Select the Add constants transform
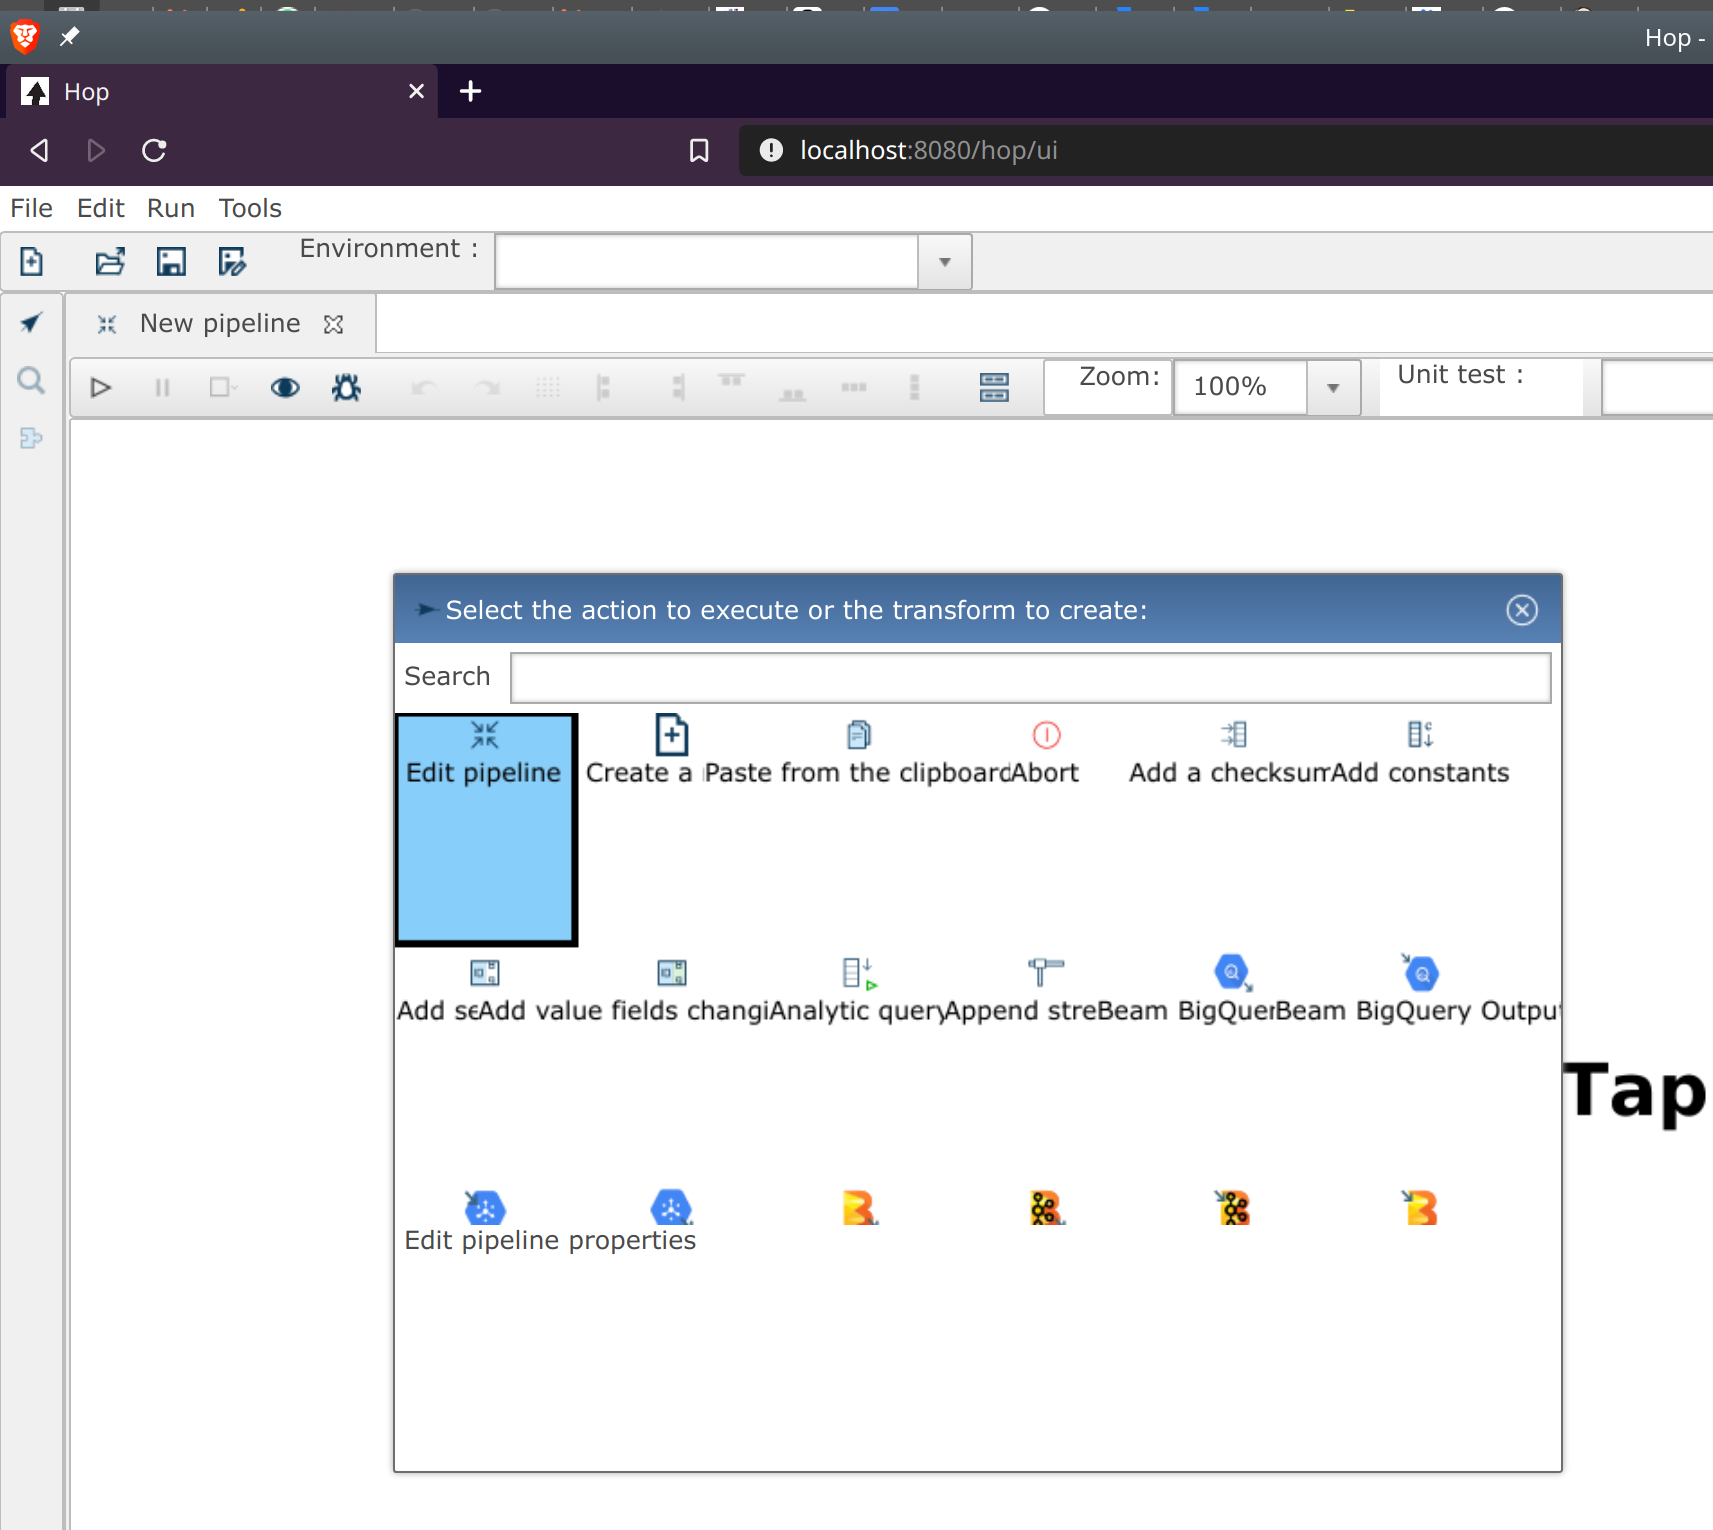The image size is (1713, 1530). click(x=1420, y=736)
